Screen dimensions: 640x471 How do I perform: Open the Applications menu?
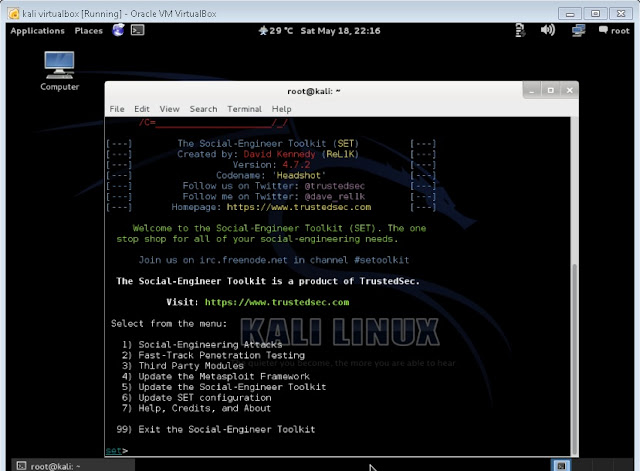37,31
